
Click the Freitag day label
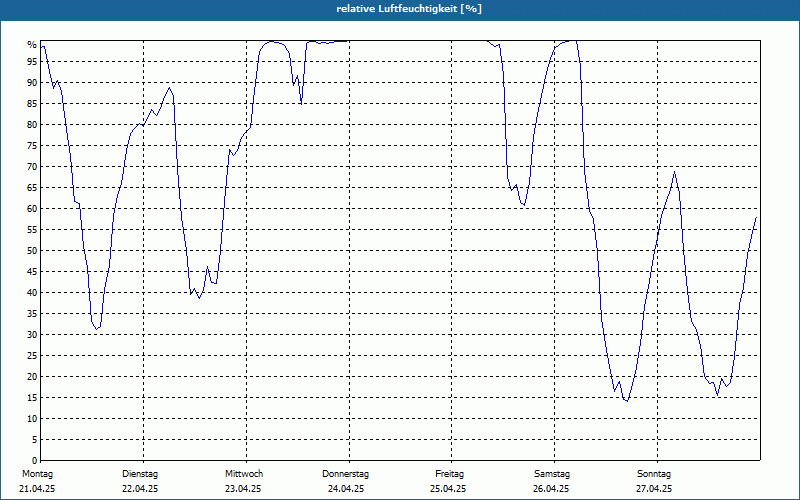449,474
